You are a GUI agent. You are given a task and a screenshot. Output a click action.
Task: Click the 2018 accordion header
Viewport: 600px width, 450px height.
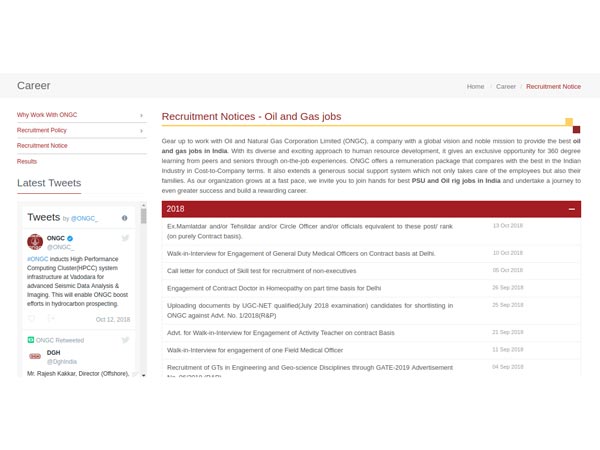tap(371, 209)
